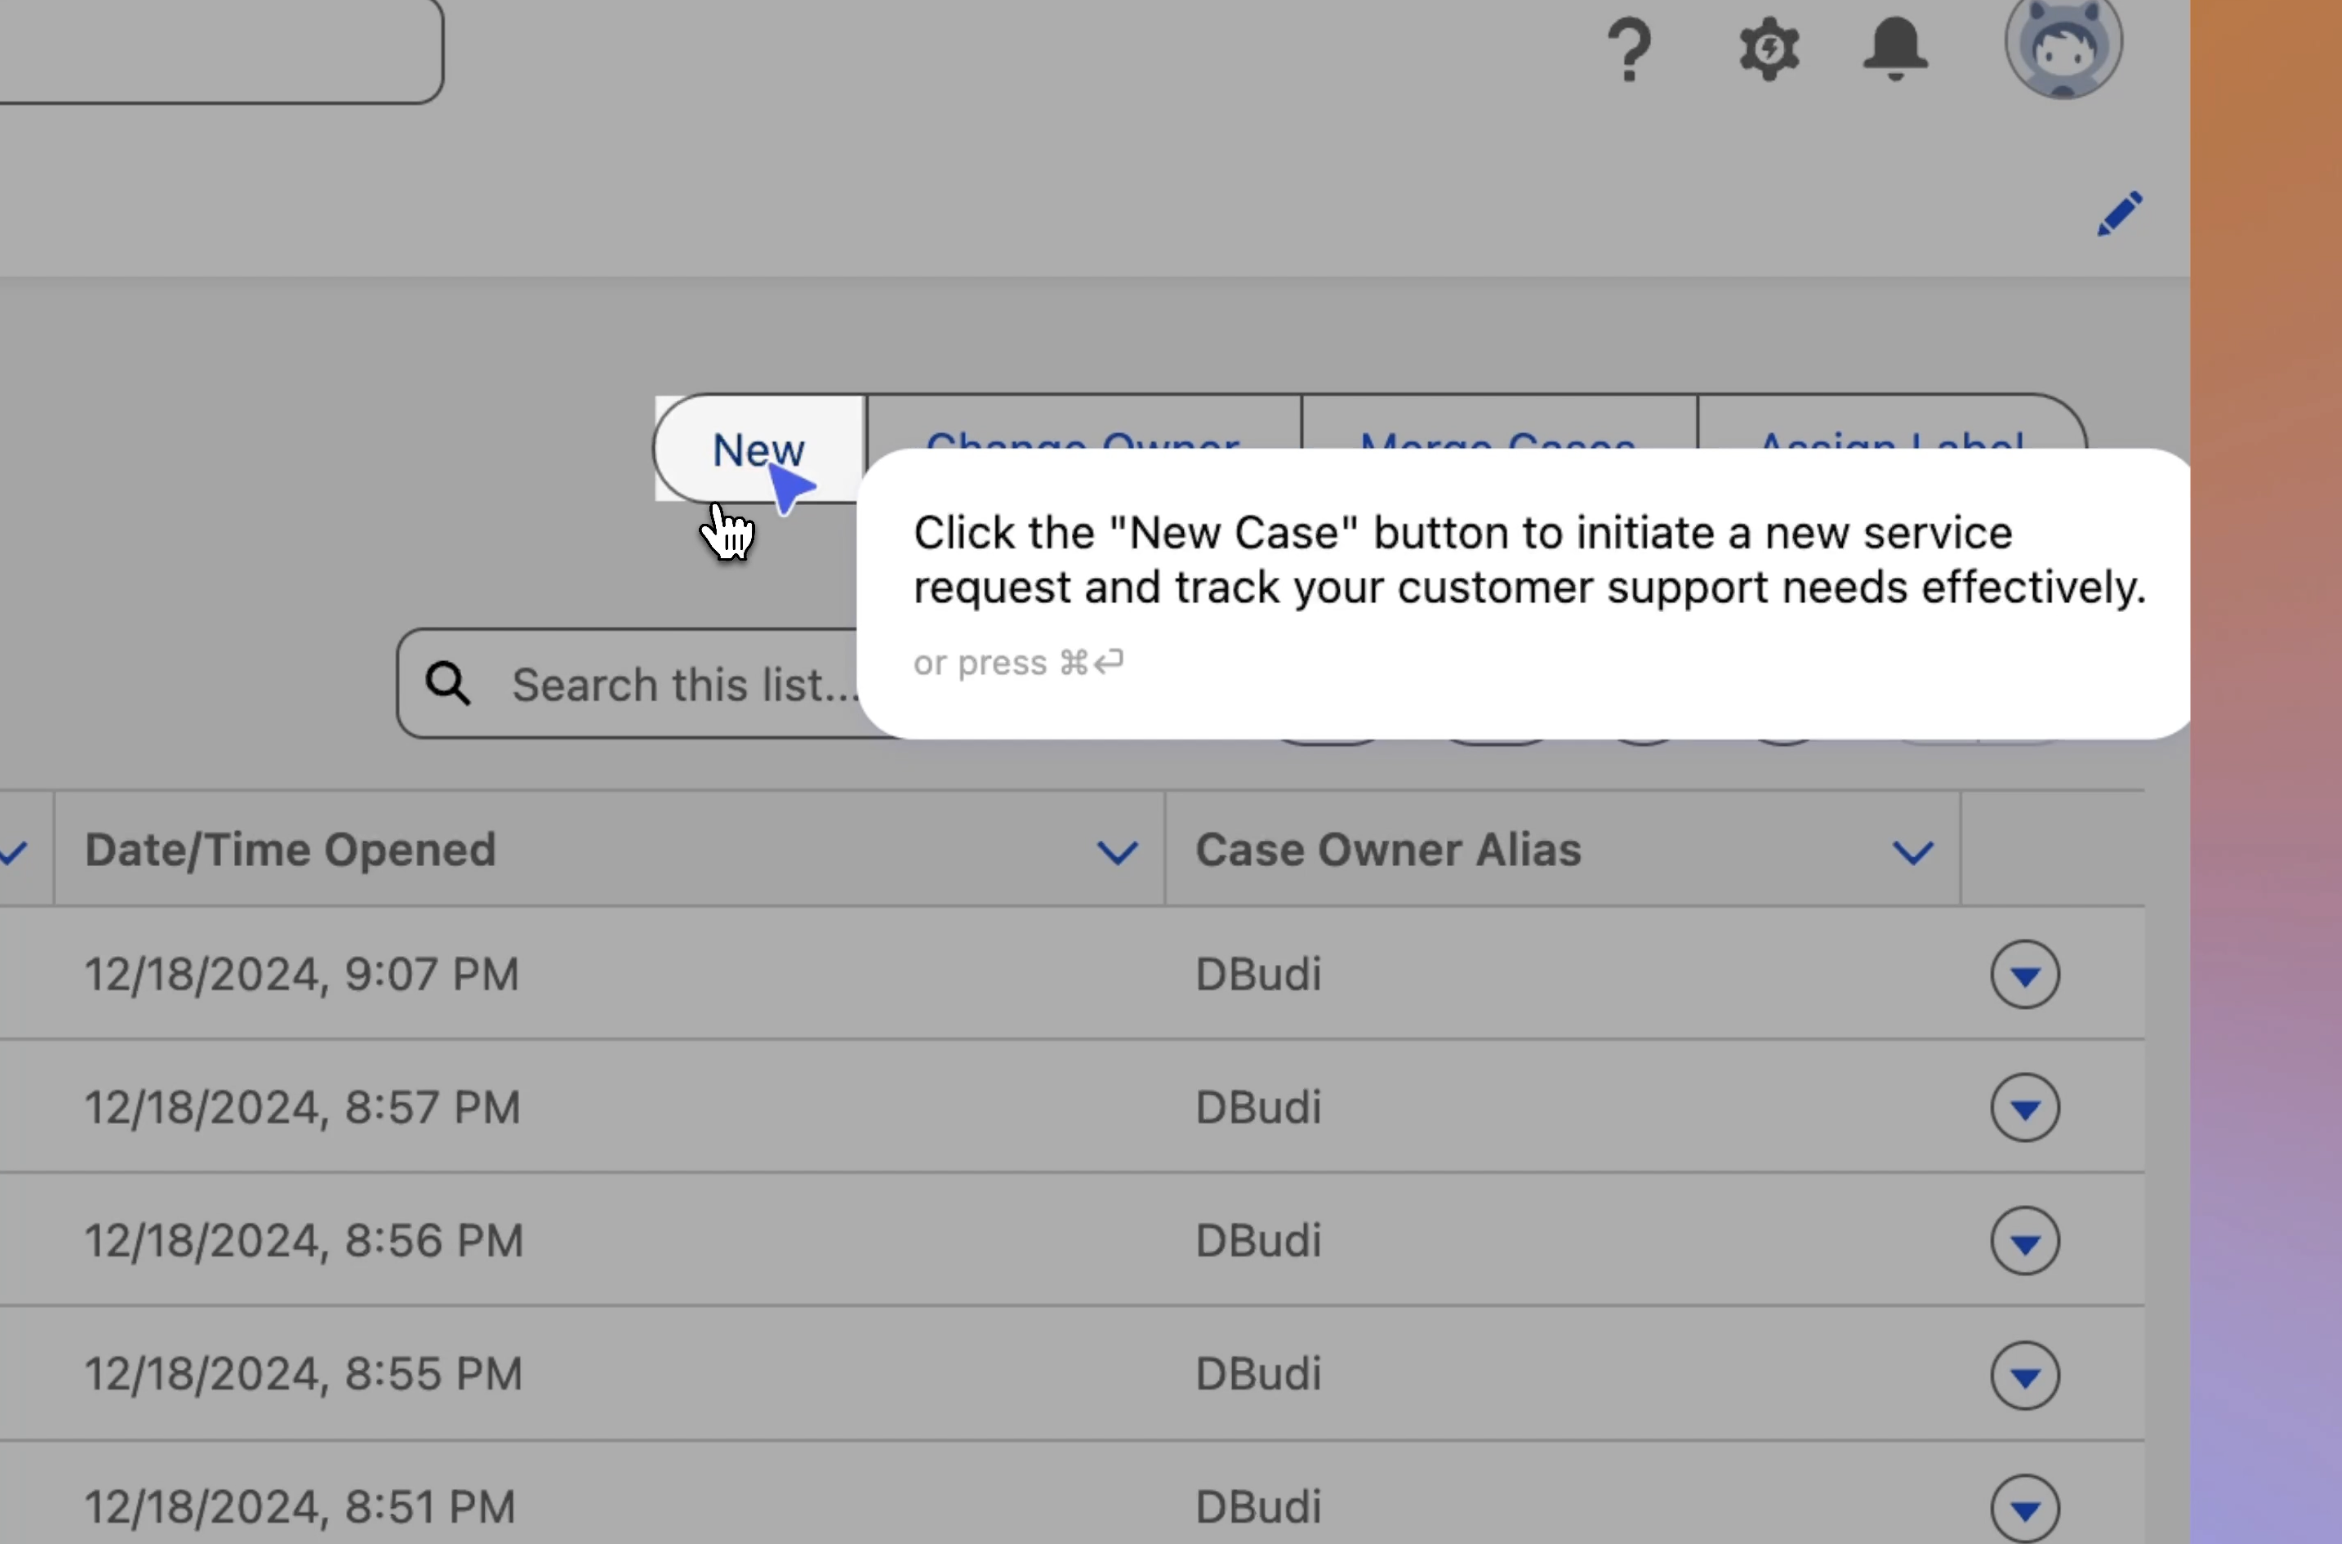2342x1544 pixels.
Task: Open row actions for the 9:07 PM case
Action: (2024, 975)
